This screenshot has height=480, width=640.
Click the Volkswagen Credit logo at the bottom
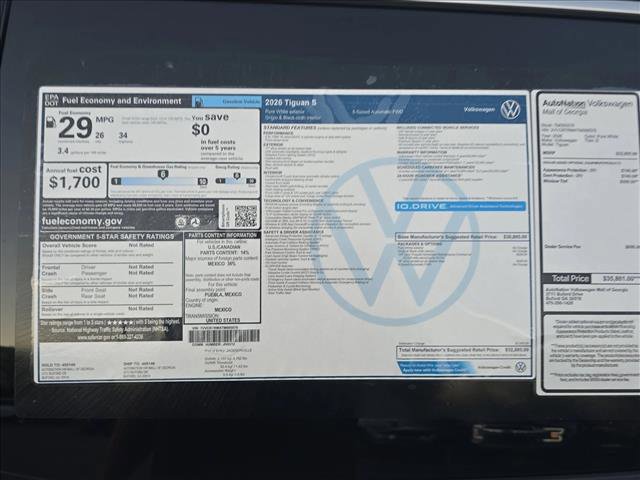[x=520, y=367]
